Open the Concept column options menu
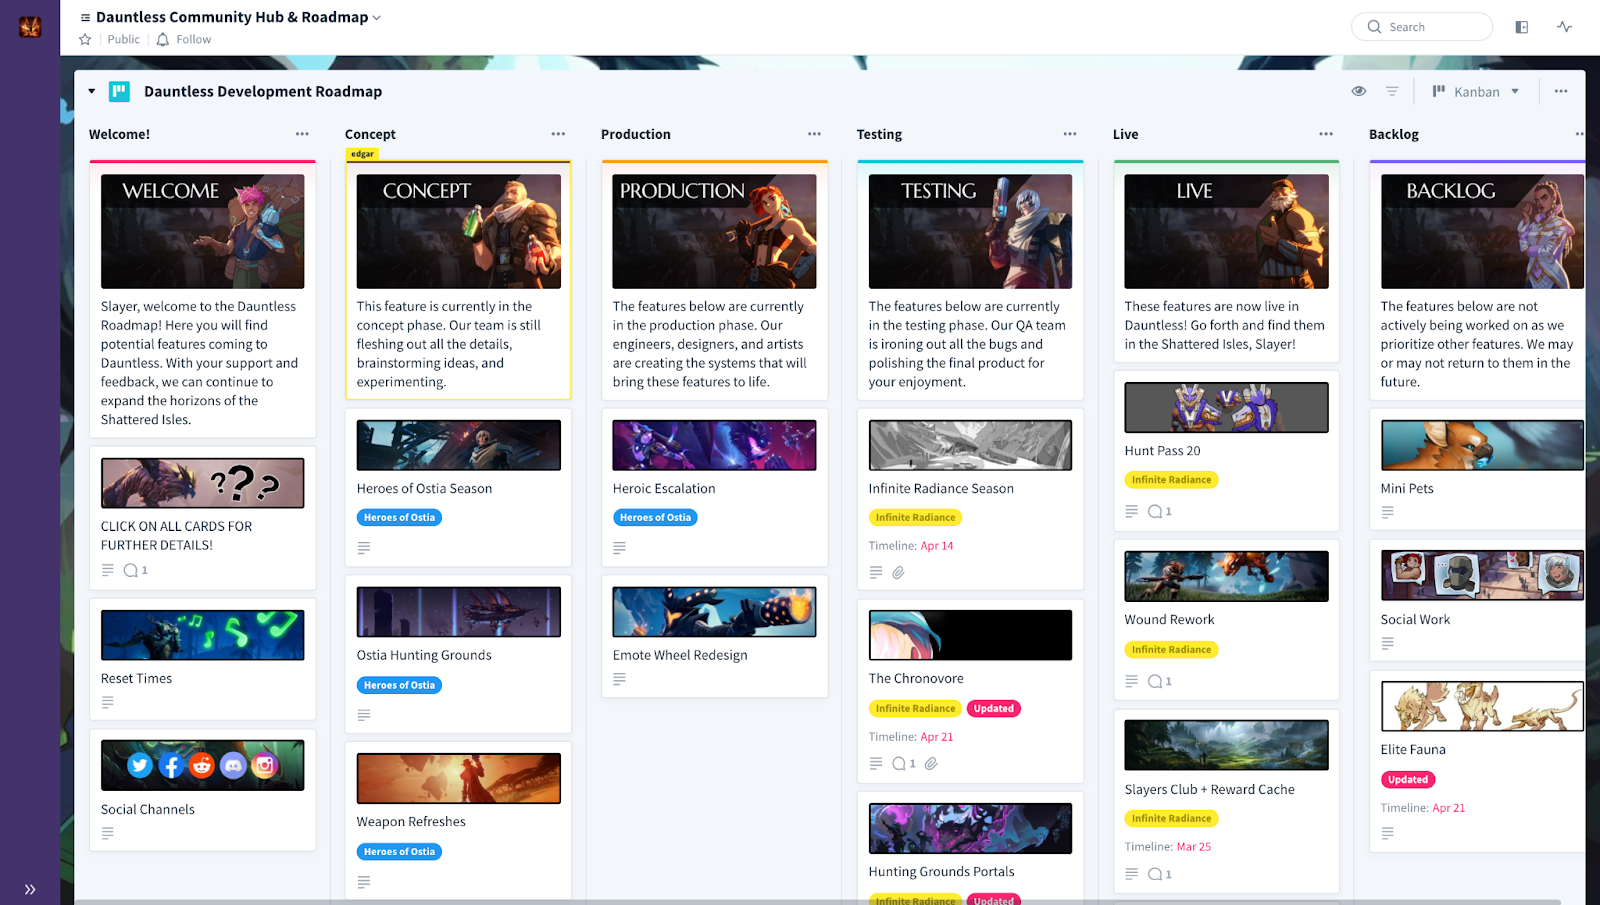The image size is (1600, 905). coord(558,134)
